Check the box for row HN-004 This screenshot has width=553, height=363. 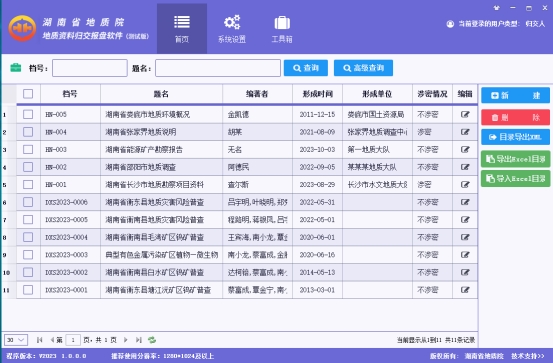[x=28, y=132]
